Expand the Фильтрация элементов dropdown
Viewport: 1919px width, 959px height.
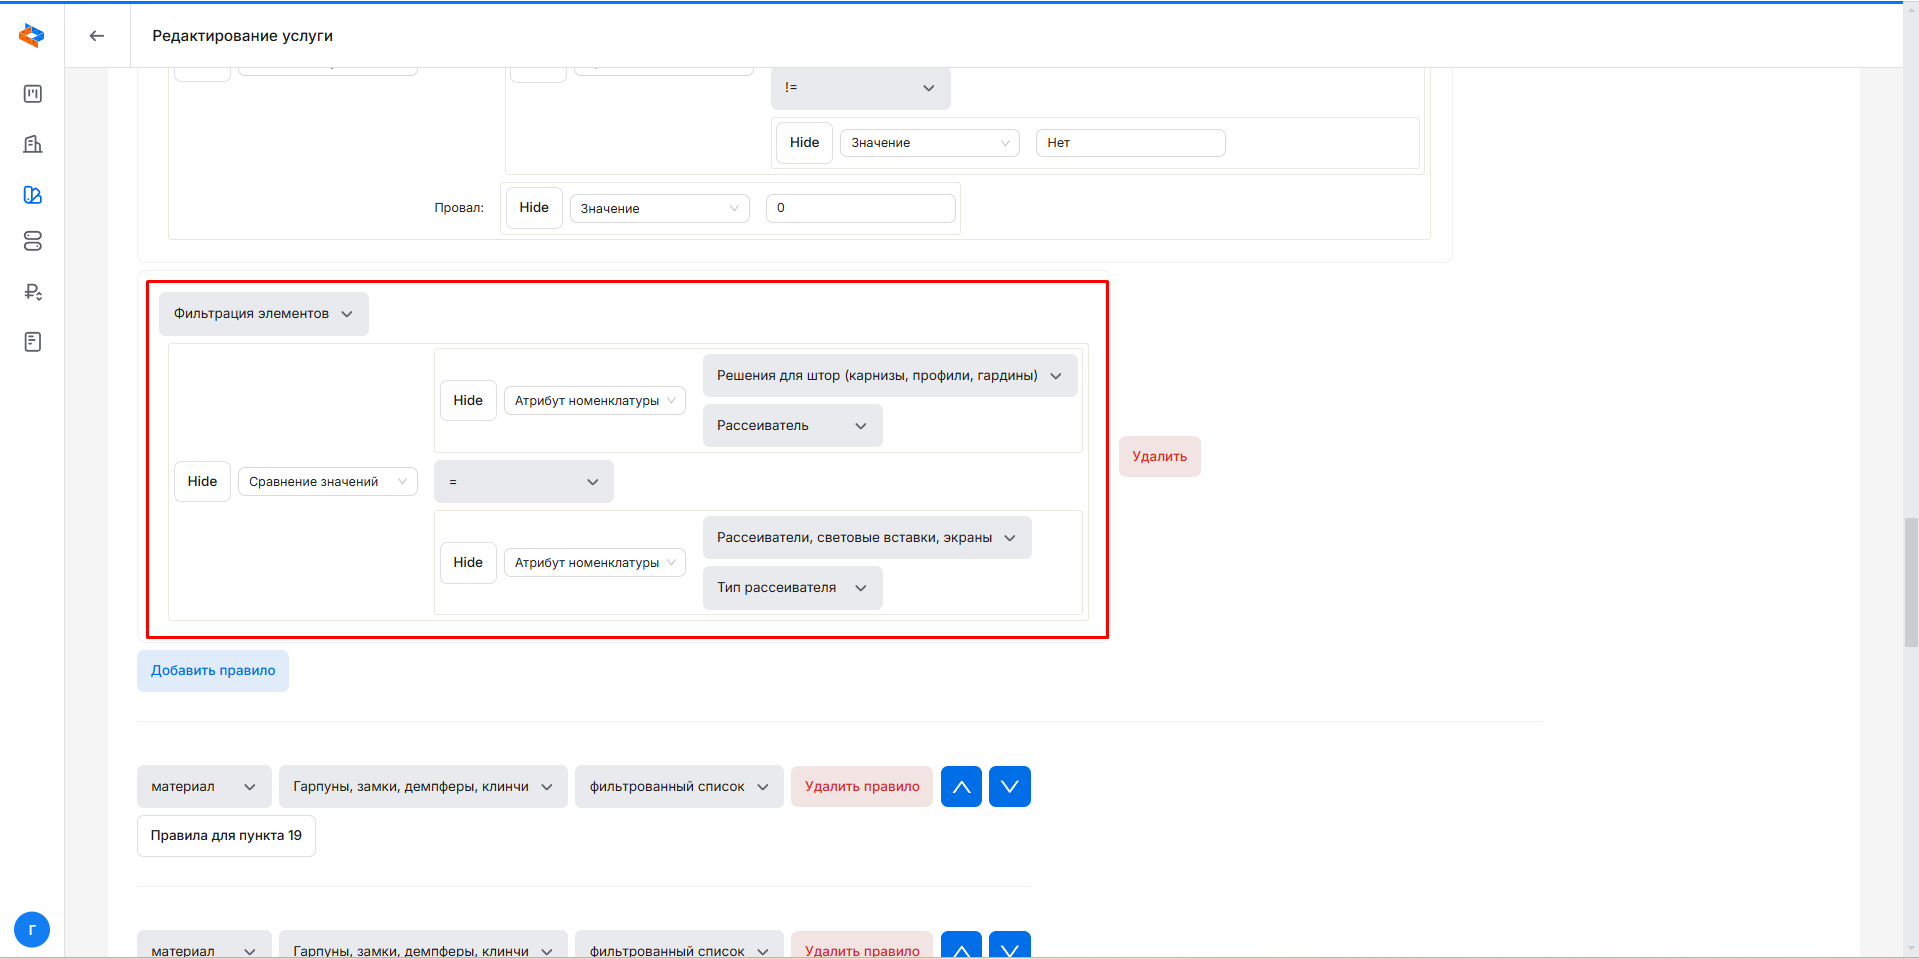[x=263, y=314]
